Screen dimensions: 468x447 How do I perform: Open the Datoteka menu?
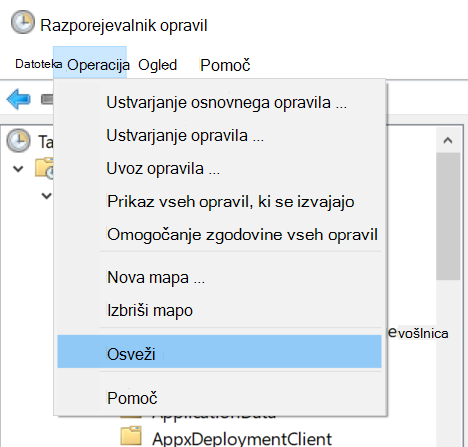tap(38, 64)
